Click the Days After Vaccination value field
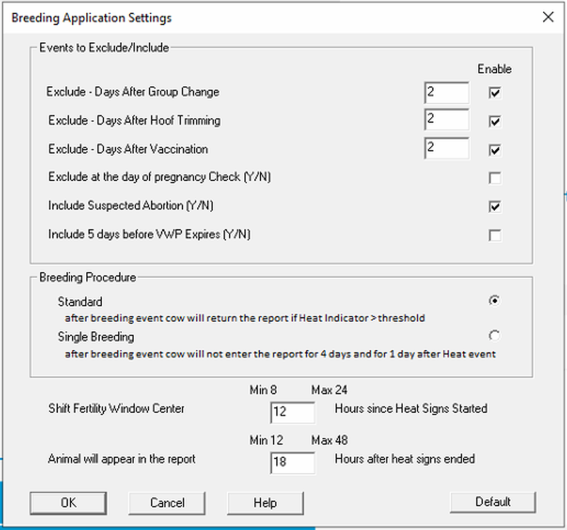Viewport: 567px width, 530px height. click(x=447, y=148)
